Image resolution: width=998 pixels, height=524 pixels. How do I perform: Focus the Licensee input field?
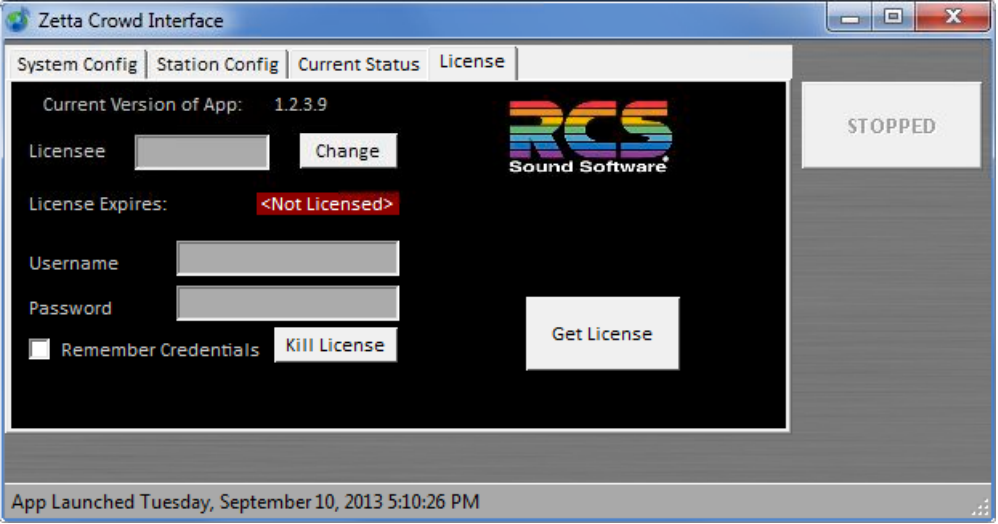[202, 152]
